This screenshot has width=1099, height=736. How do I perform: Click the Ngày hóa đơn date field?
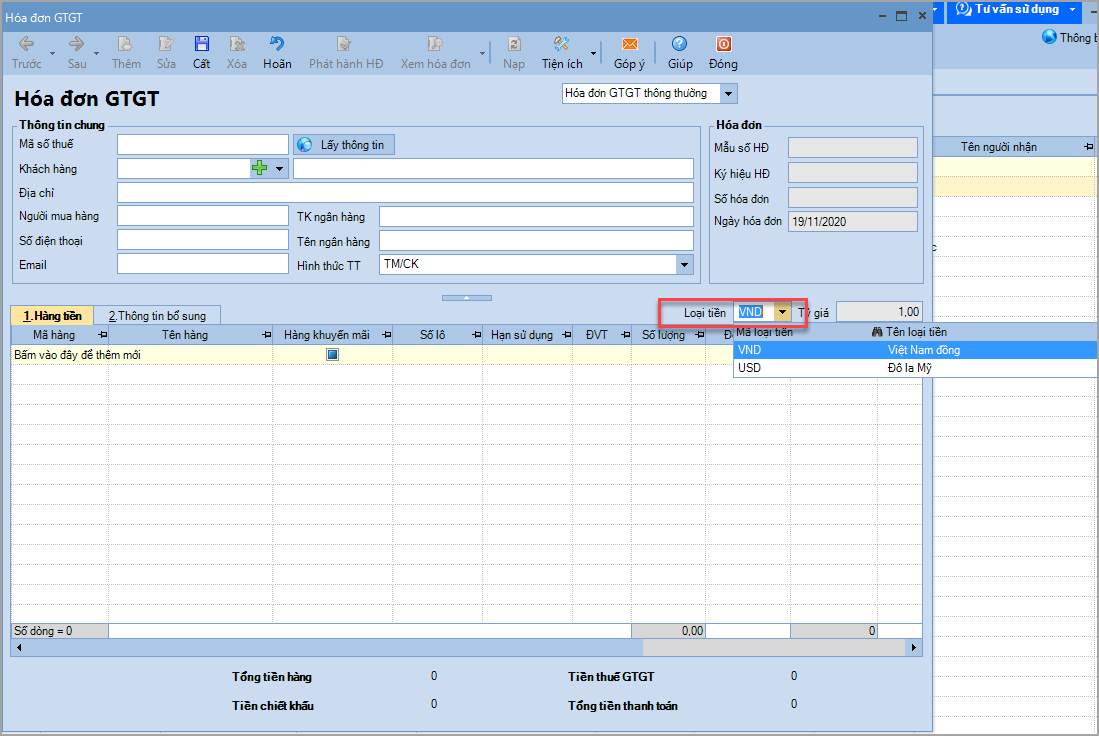click(852, 222)
